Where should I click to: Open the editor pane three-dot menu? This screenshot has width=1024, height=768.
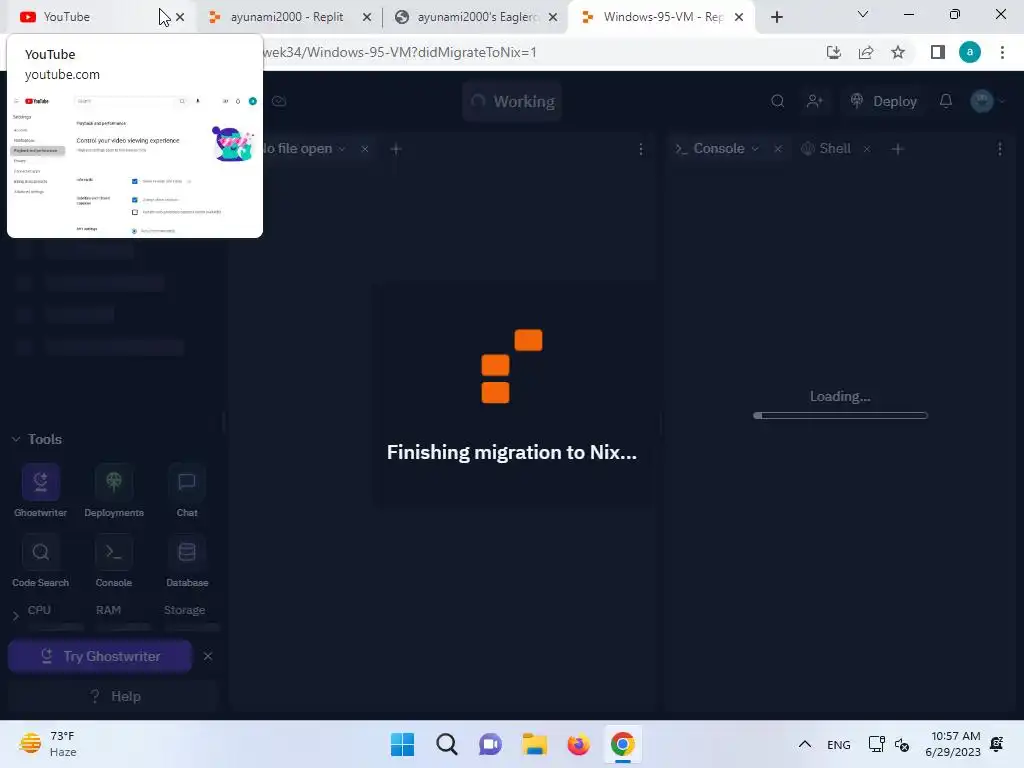[641, 149]
